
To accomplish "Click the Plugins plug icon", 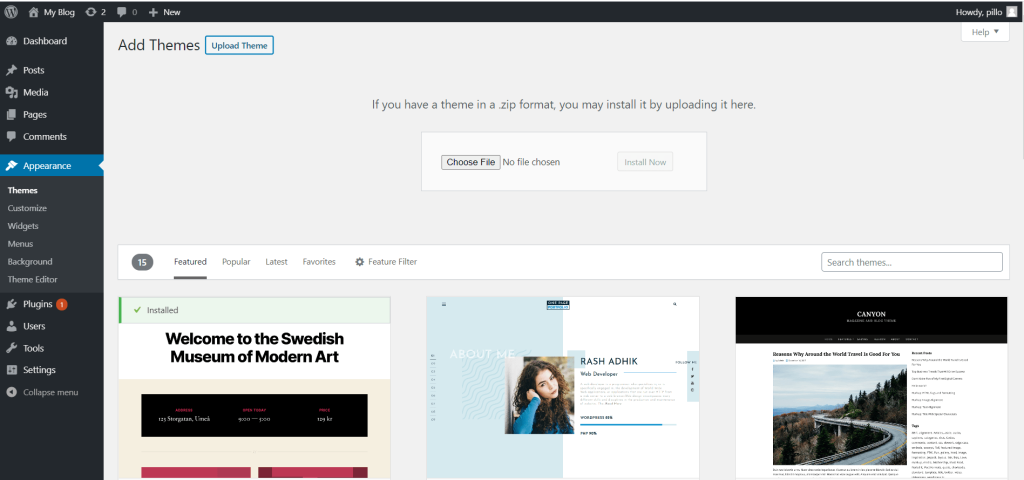I will click(11, 304).
